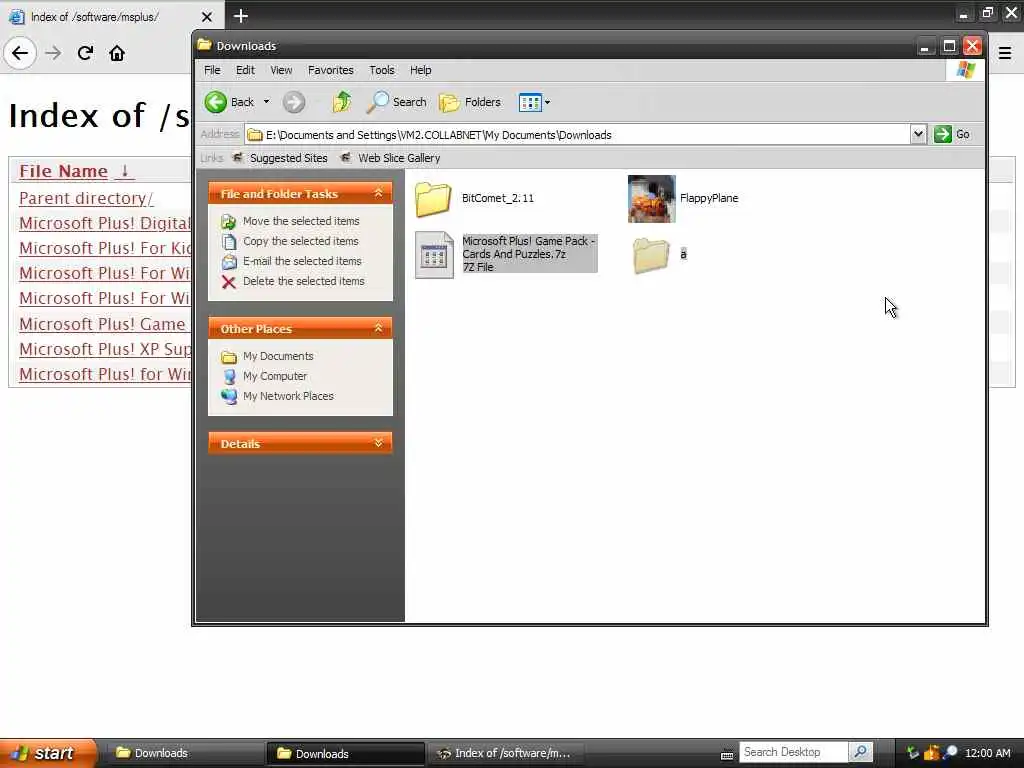Open the Favorites menu

[x=330, y=70]
